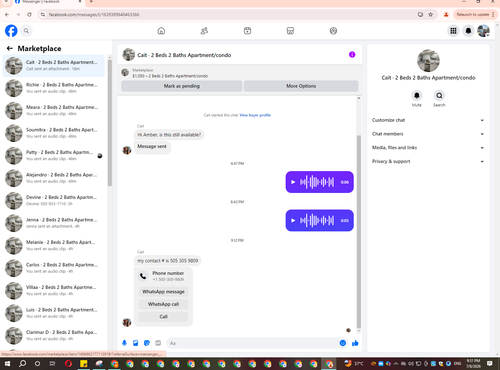Open the Villaa conversation

click(x=54, y=291)
